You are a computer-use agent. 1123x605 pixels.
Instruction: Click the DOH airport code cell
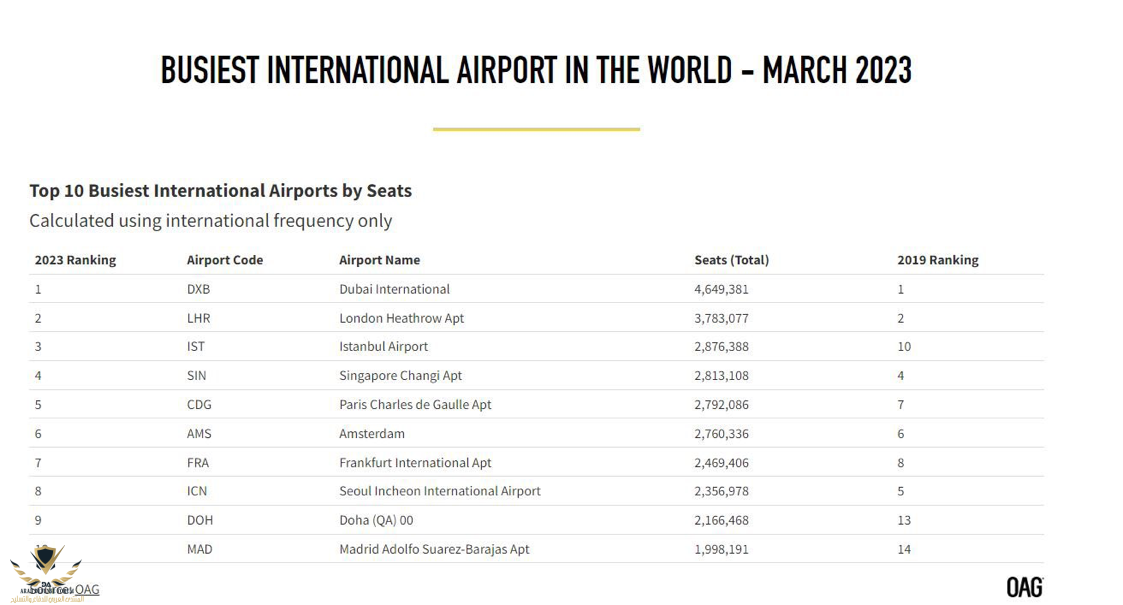pos(200,520)
